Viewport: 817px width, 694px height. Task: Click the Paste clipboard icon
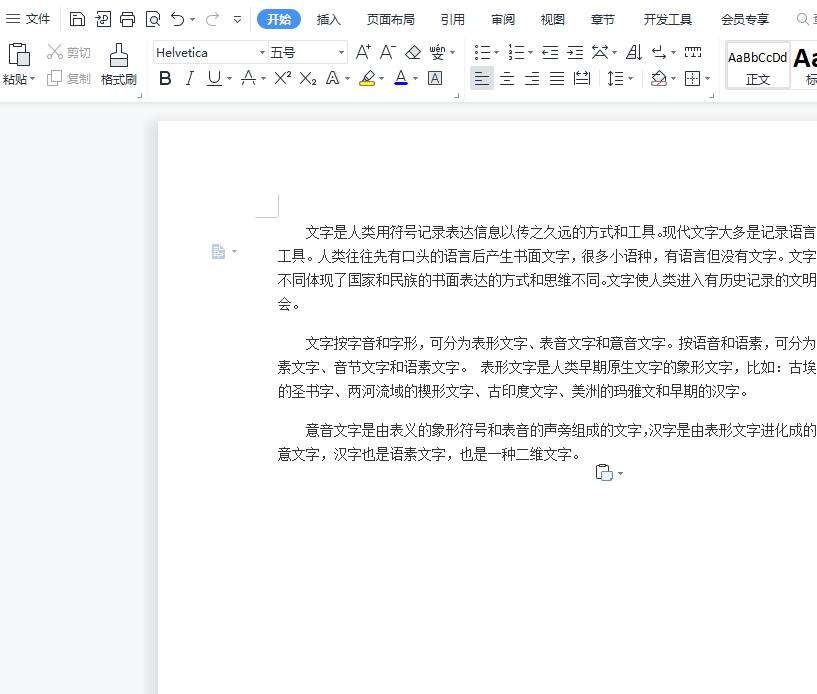pos(19,54)
